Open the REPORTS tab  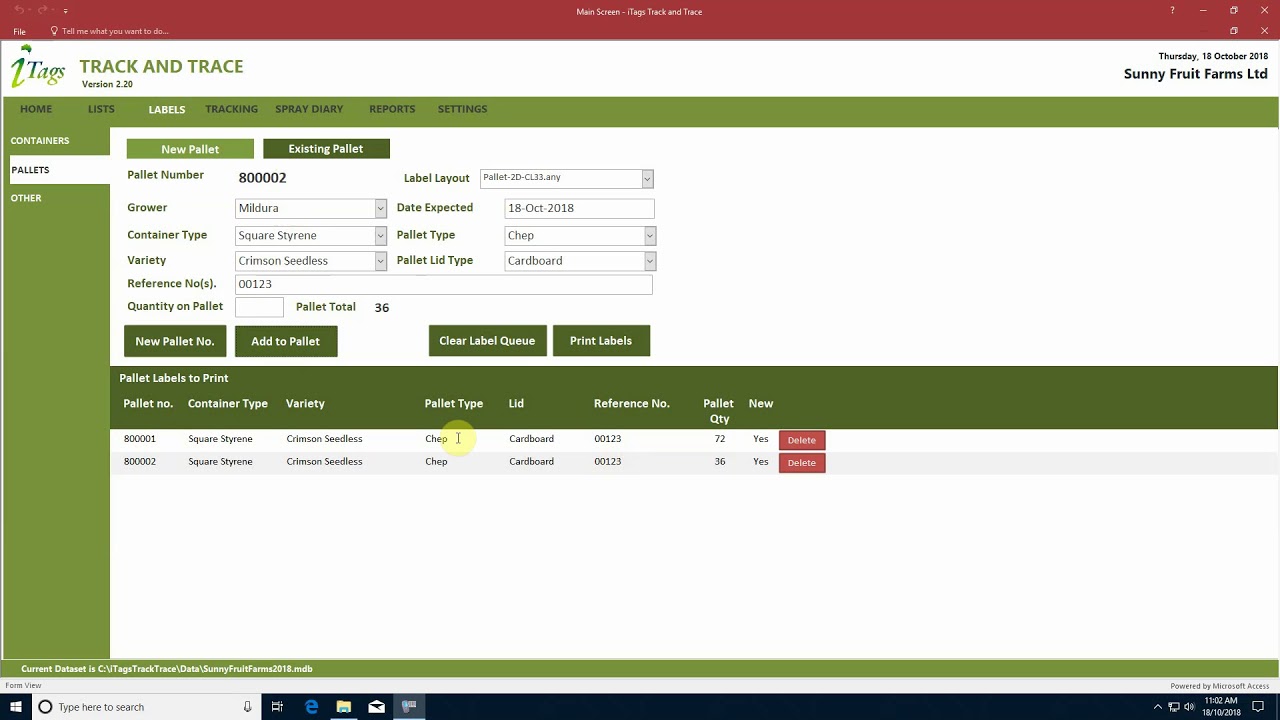point(392,109)
